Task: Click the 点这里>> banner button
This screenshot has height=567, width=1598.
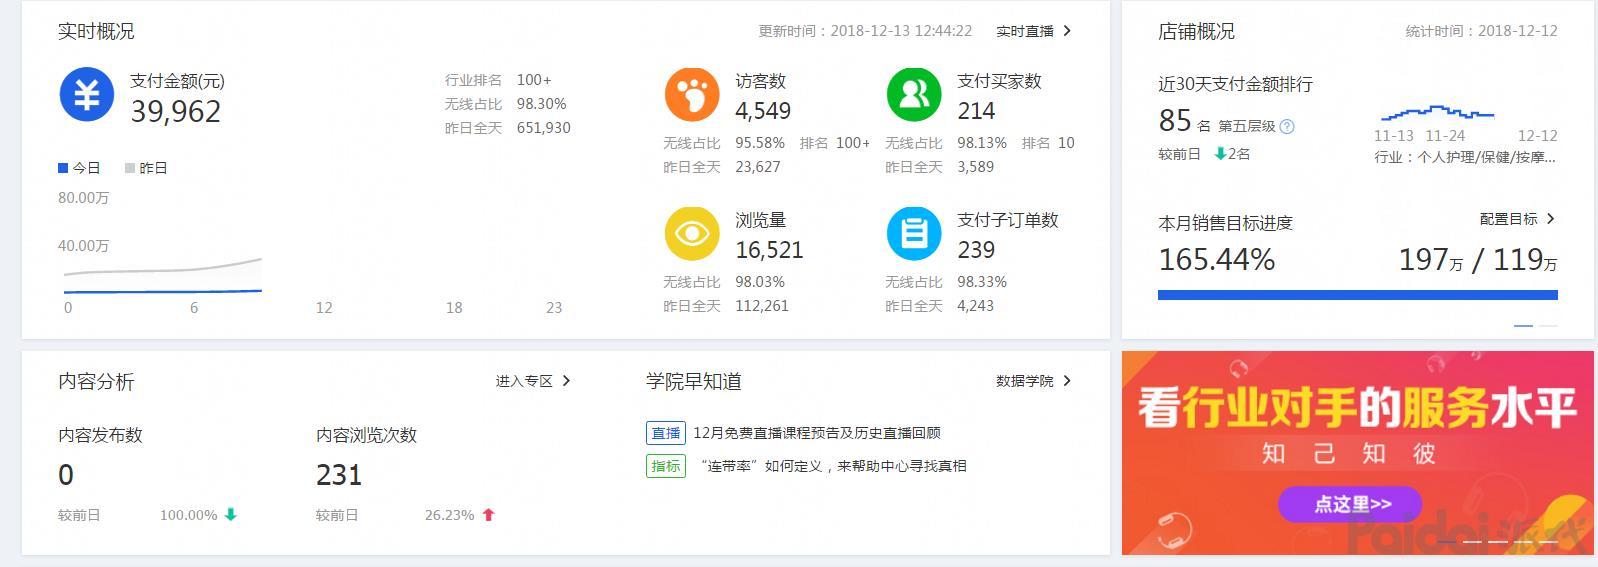Action: pos(1350,504)
